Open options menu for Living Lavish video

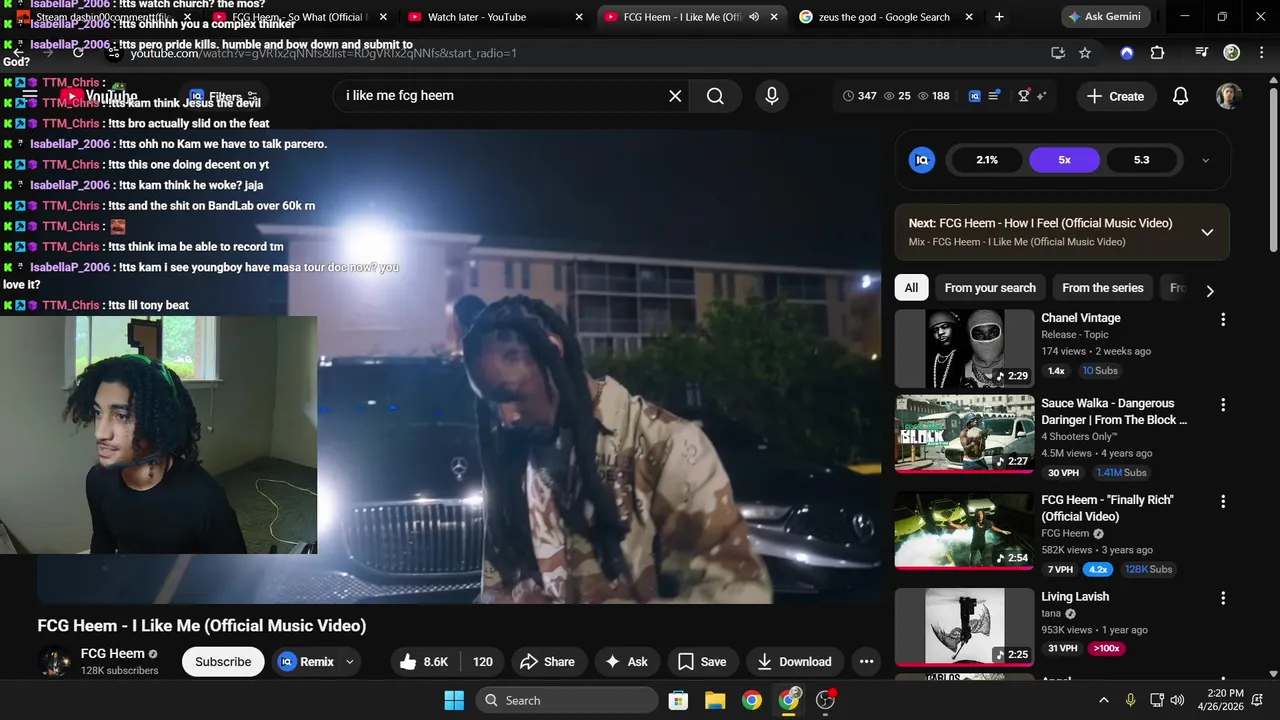click(1222, 598)
